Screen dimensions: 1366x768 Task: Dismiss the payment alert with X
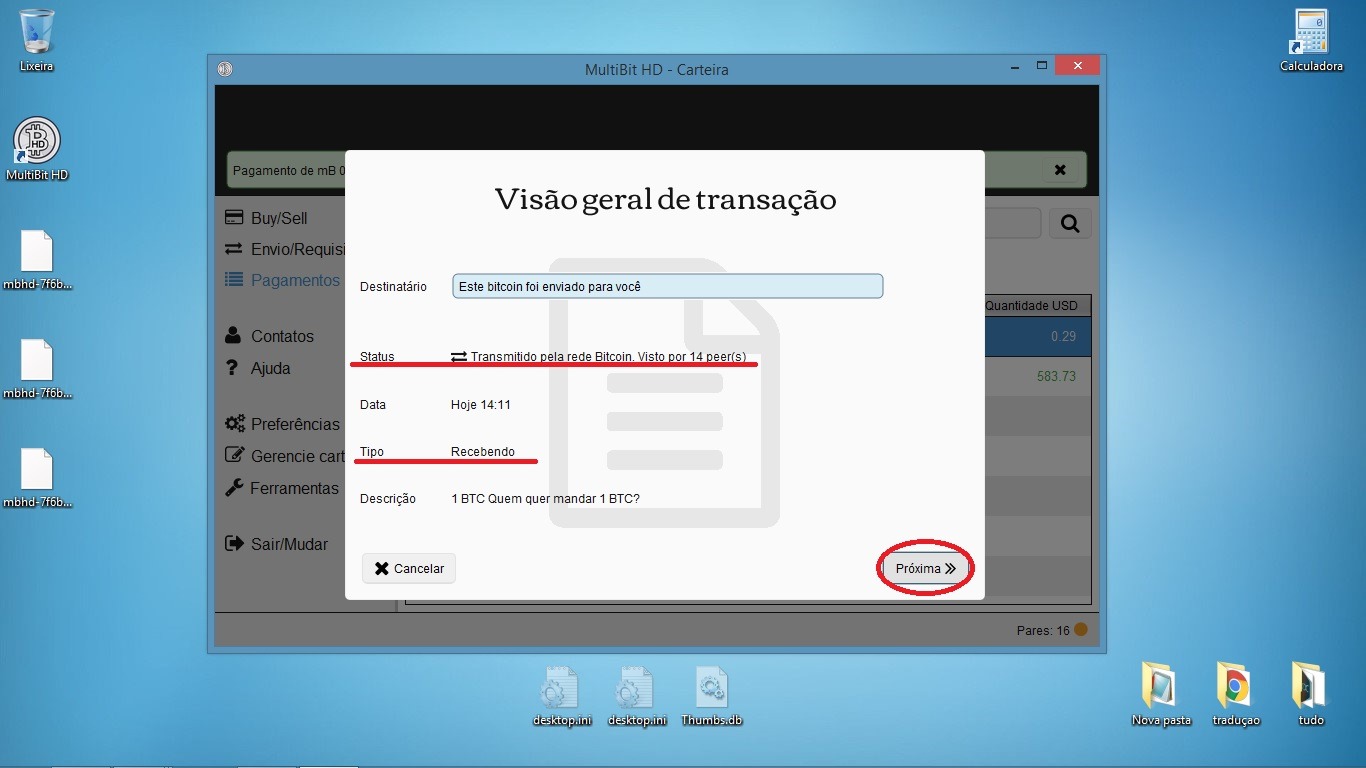coord(1060,170)
